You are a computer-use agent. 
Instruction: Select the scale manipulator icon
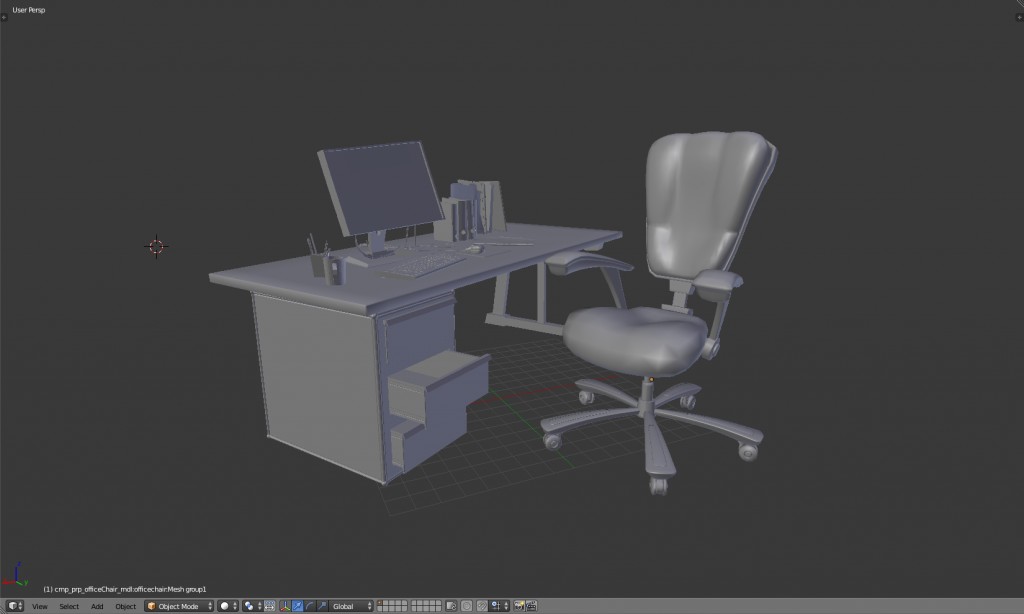pos(320,605)
